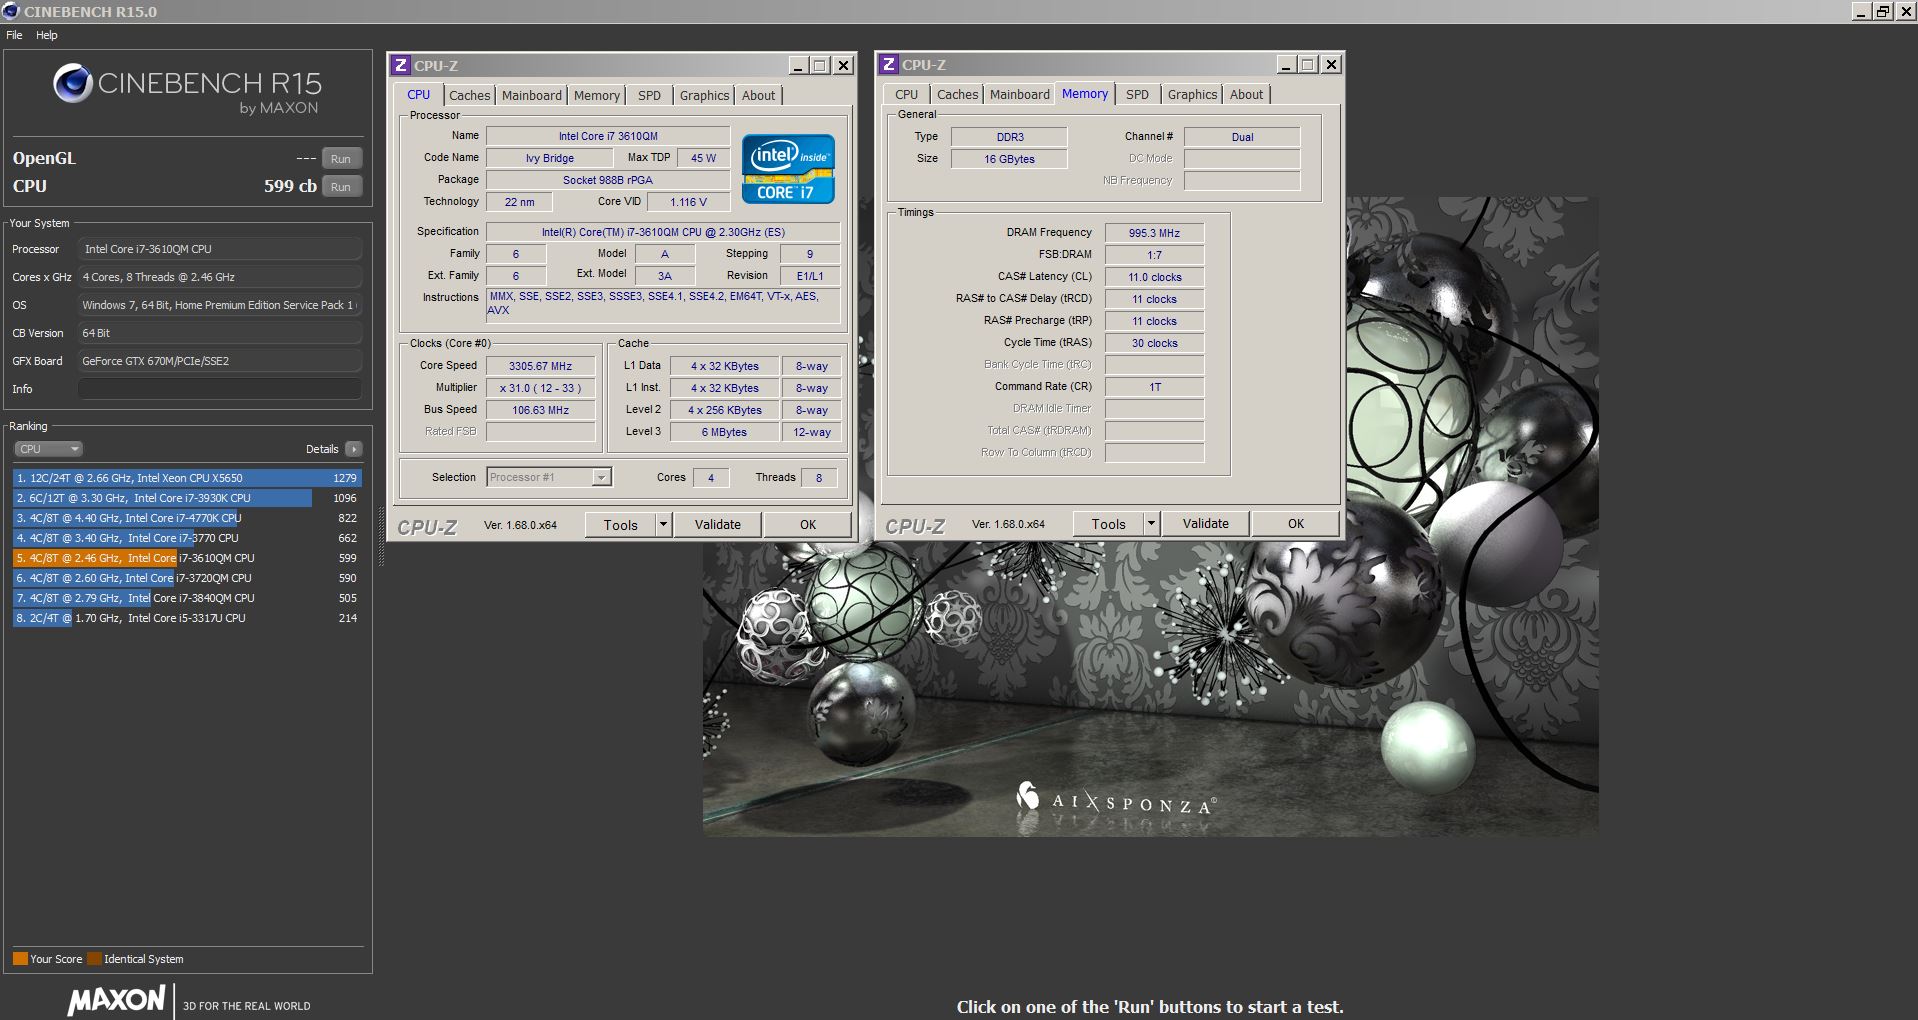Click the Intel Core i7 logo badge
Screen dimensions: 1918x1020
pyautogui.click(x=788, y=169)
